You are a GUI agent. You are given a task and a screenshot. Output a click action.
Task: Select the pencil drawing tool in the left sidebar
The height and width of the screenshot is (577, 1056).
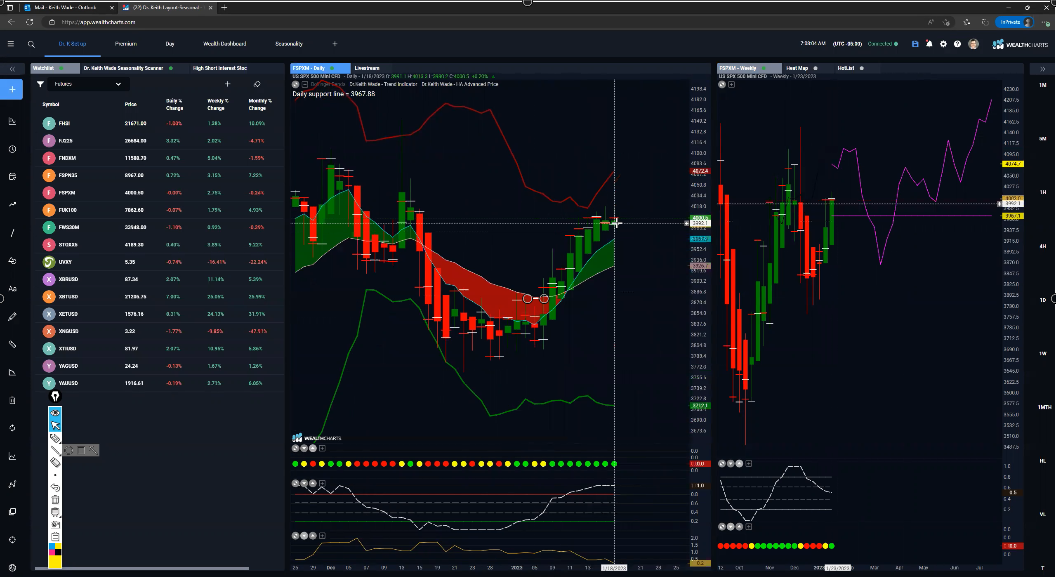[x=12, y=316]
